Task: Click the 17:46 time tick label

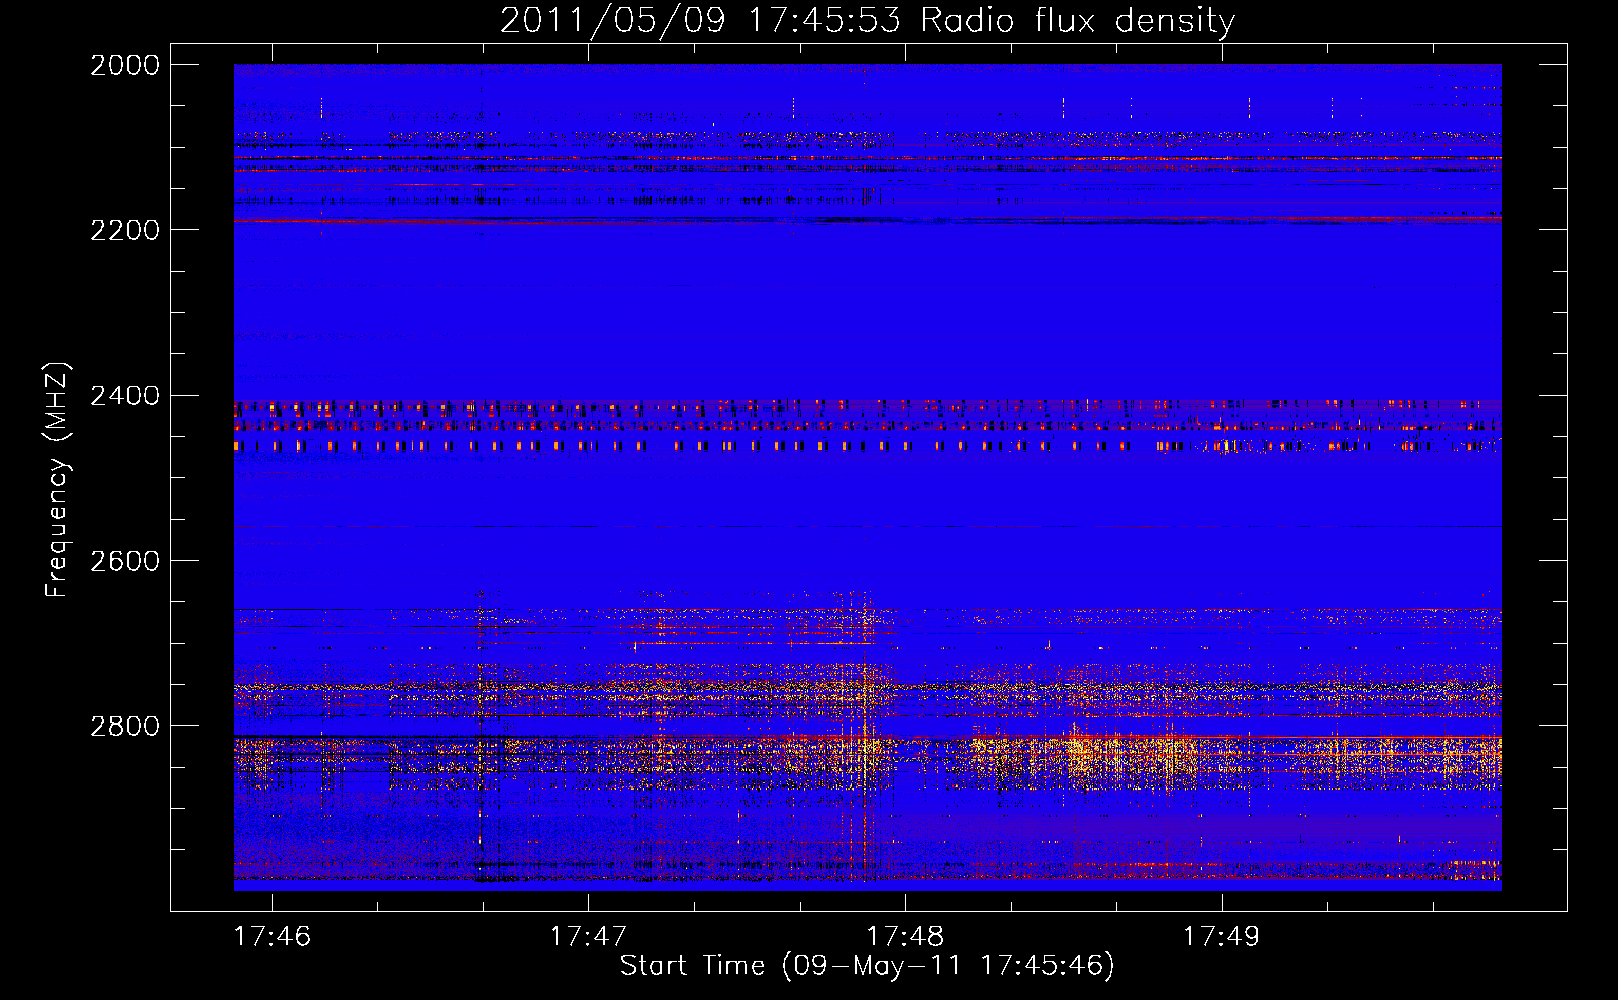Action: tap(272, 936)
